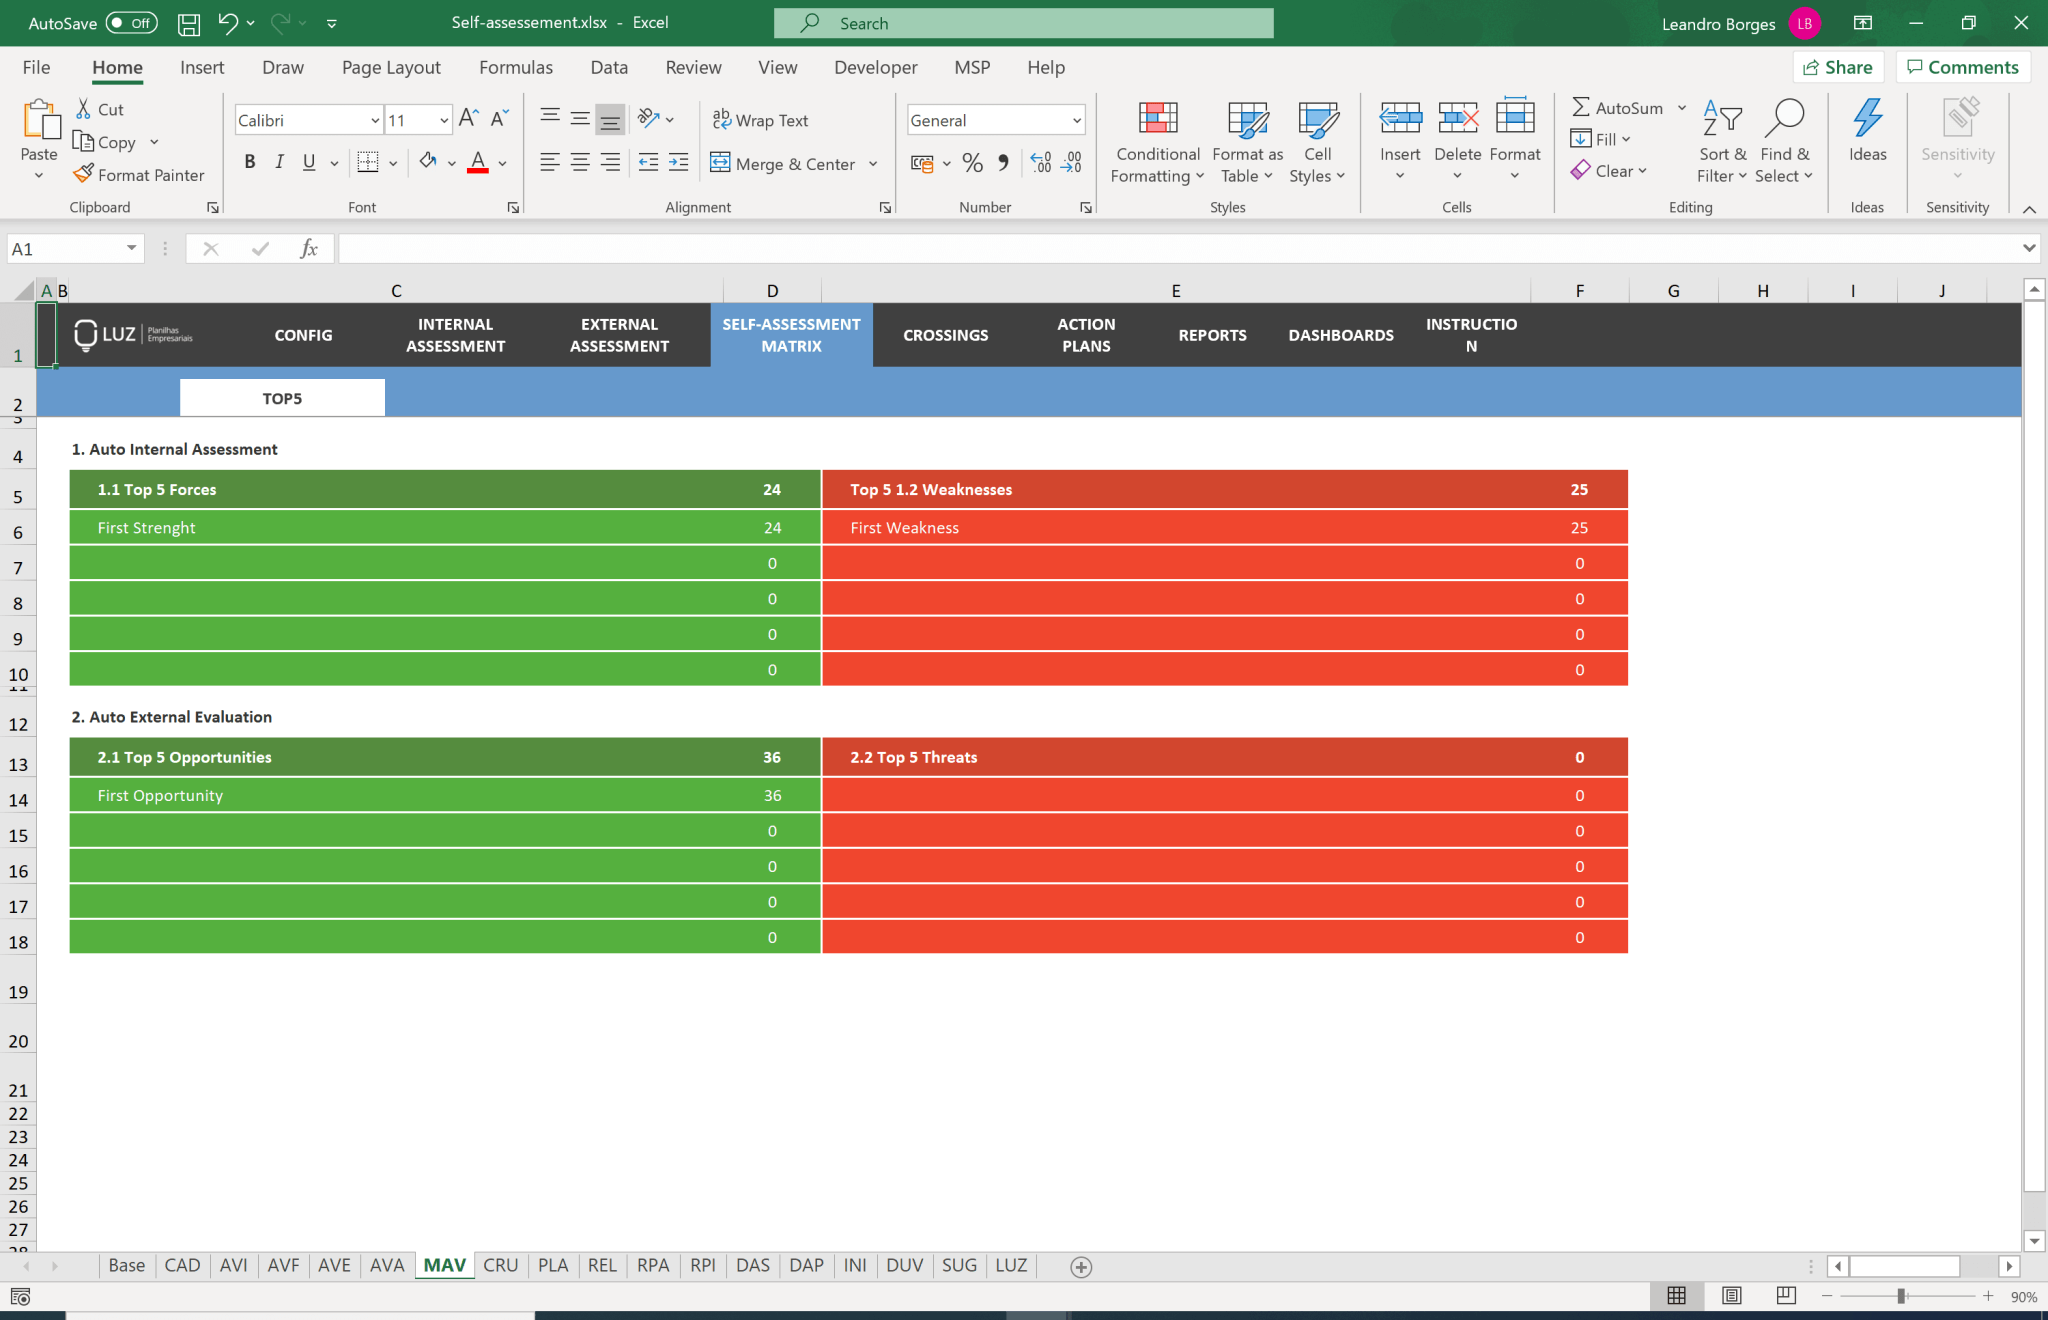
Task: Select the CRU sheet tab
Action: 501,1265
